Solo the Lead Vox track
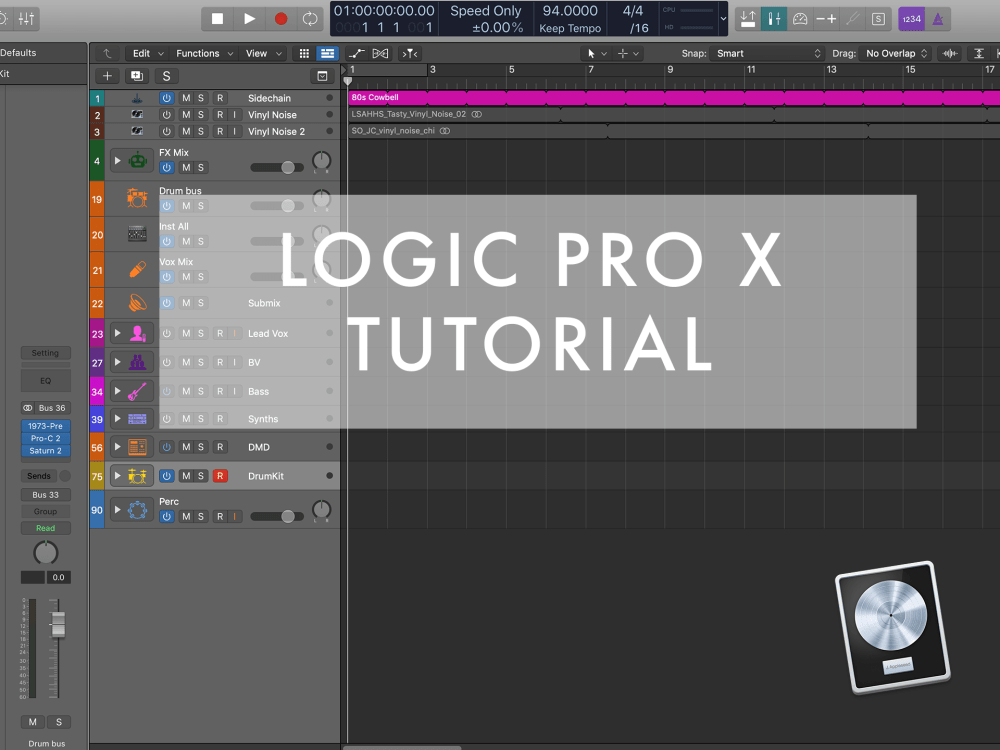This screenshot has width=1000, height=750. click(201, 334)
